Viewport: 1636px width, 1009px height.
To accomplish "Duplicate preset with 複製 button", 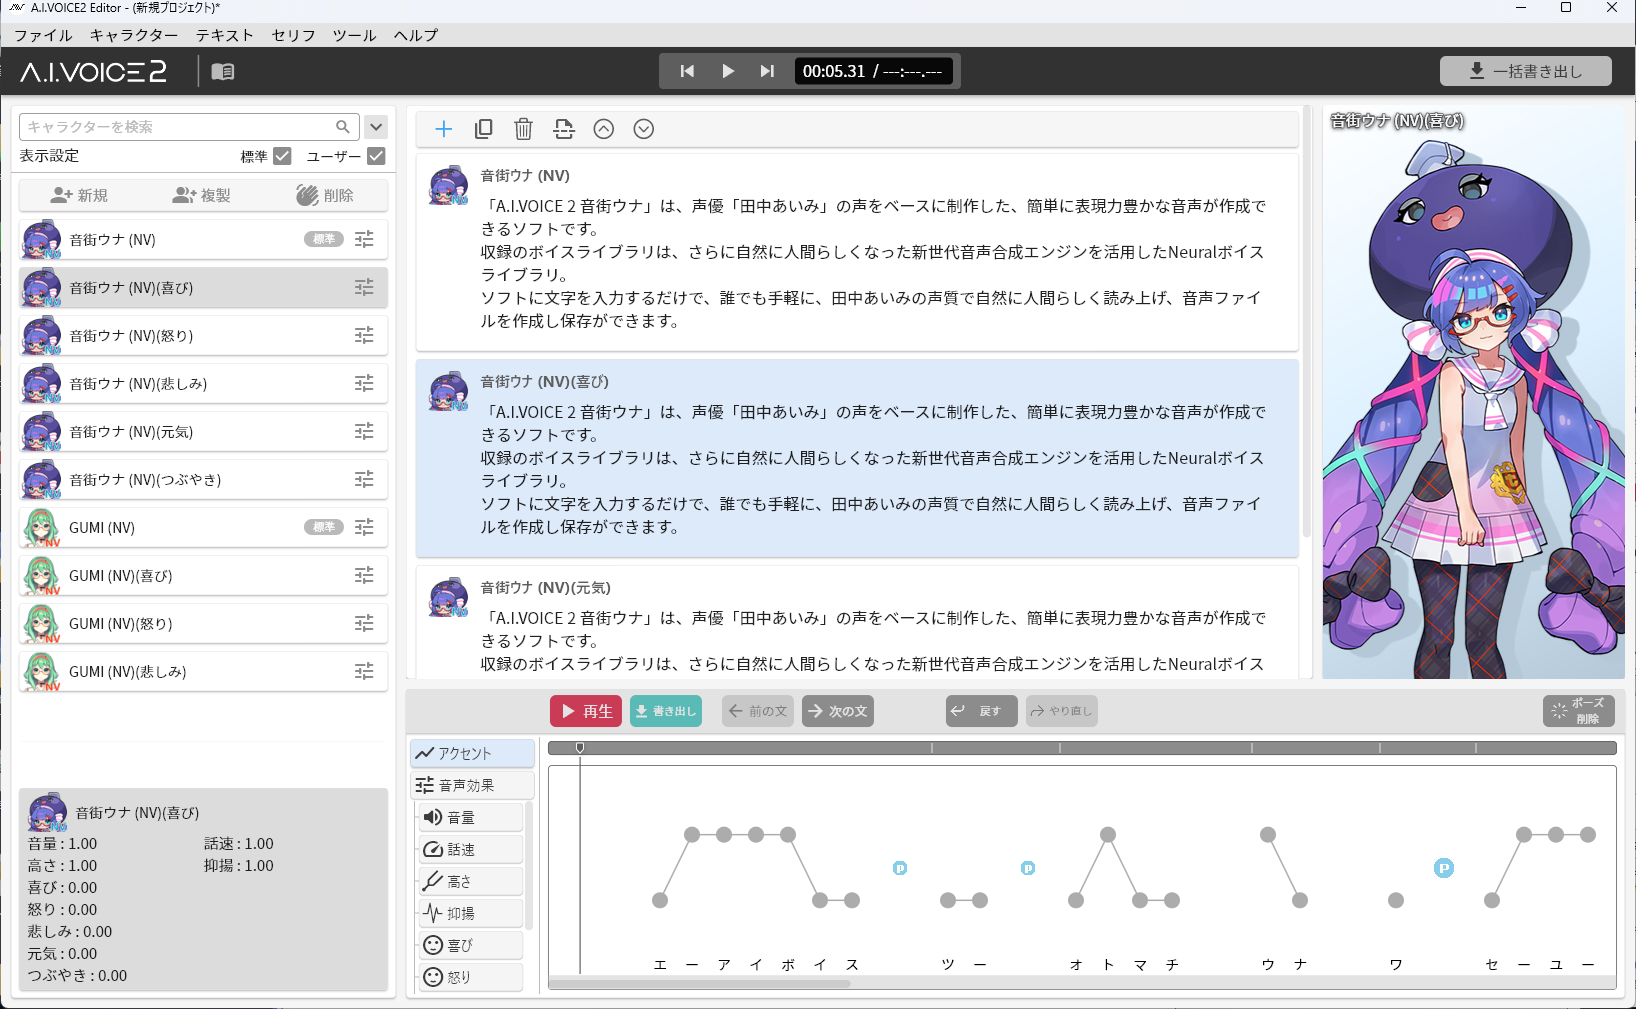I will click(201, 195).
